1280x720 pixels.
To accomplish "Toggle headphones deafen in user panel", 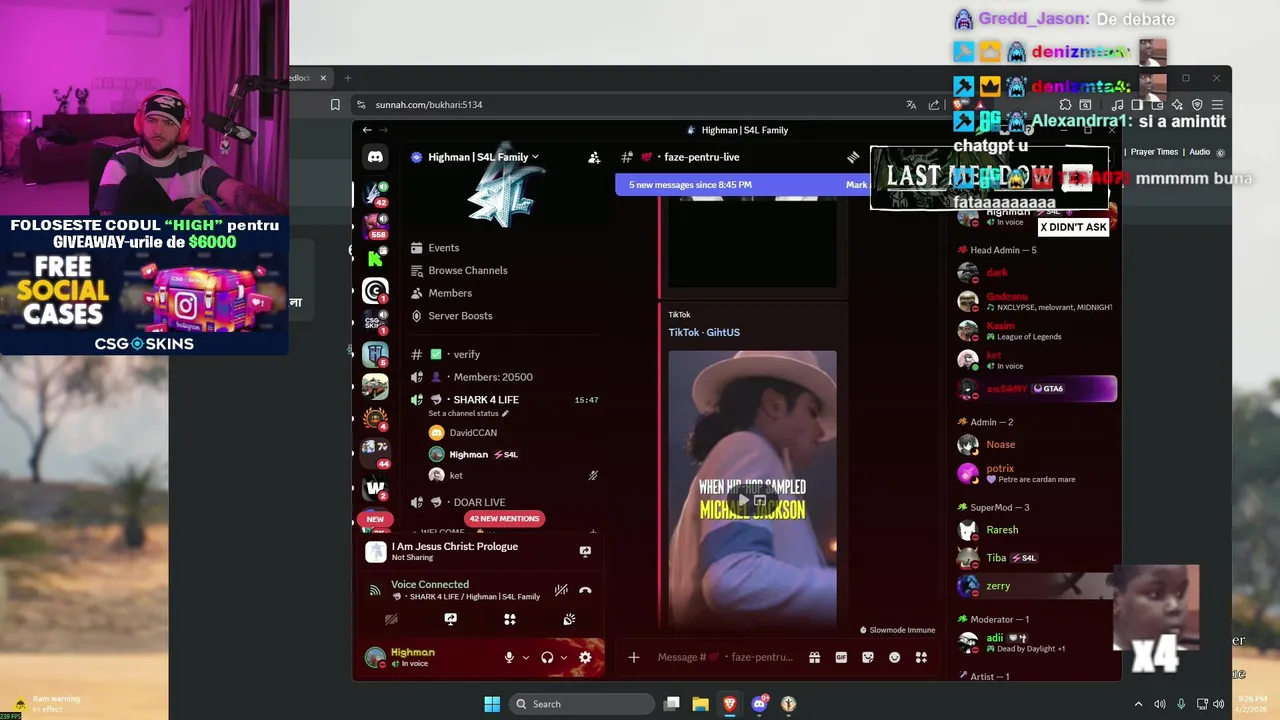I will 547,657.
